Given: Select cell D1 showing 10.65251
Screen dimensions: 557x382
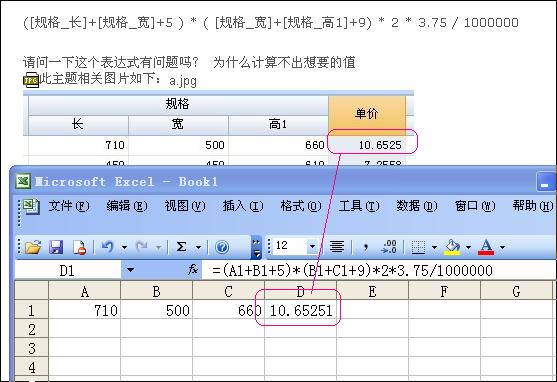Looking at the screenshot, I should point(301,310).
